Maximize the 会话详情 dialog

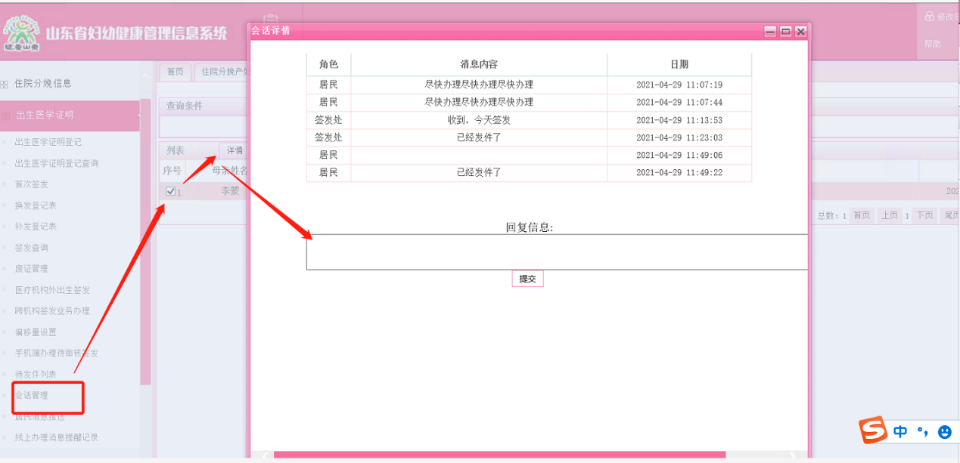pyautogui.click(x=786, y=31)
